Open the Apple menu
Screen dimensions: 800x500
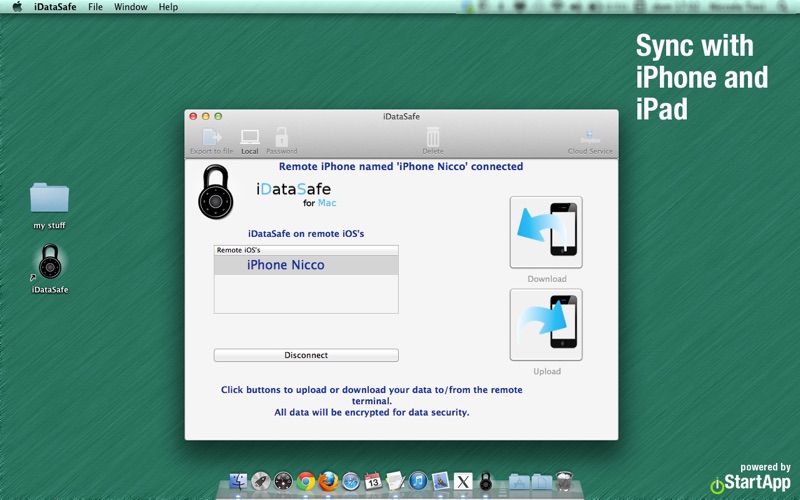[17, 7]
